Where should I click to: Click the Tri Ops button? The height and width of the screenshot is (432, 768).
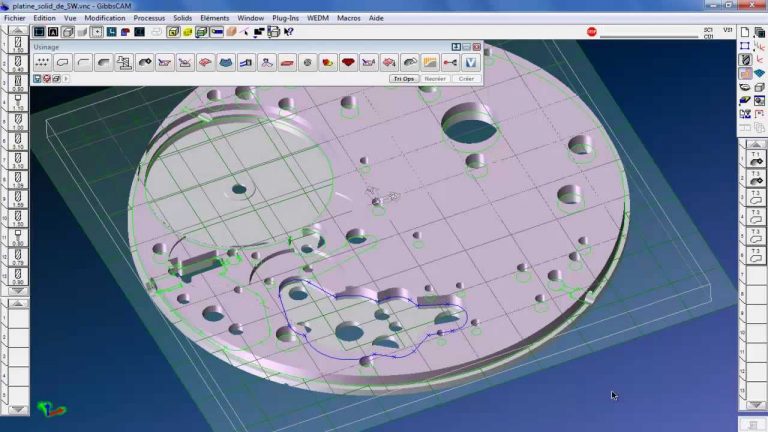pyautogui.click(x=404, y=79)
